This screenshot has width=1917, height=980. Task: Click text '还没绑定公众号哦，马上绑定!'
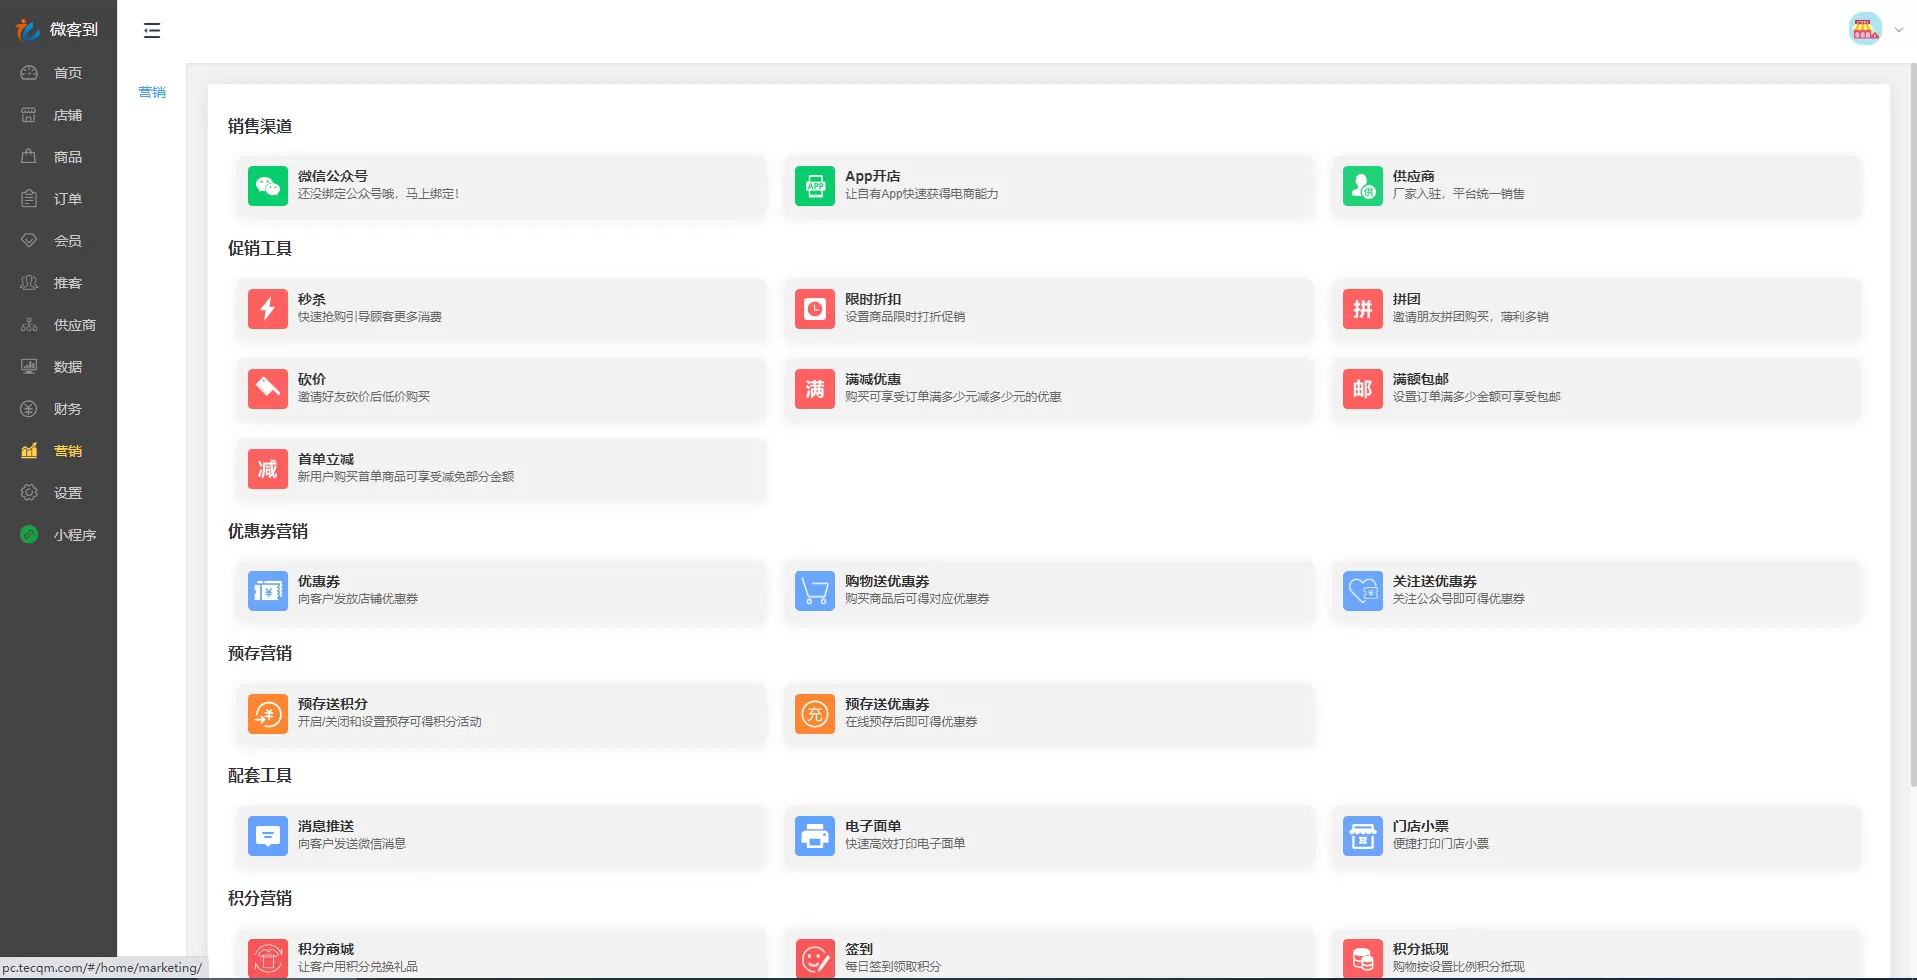(378, 194)
